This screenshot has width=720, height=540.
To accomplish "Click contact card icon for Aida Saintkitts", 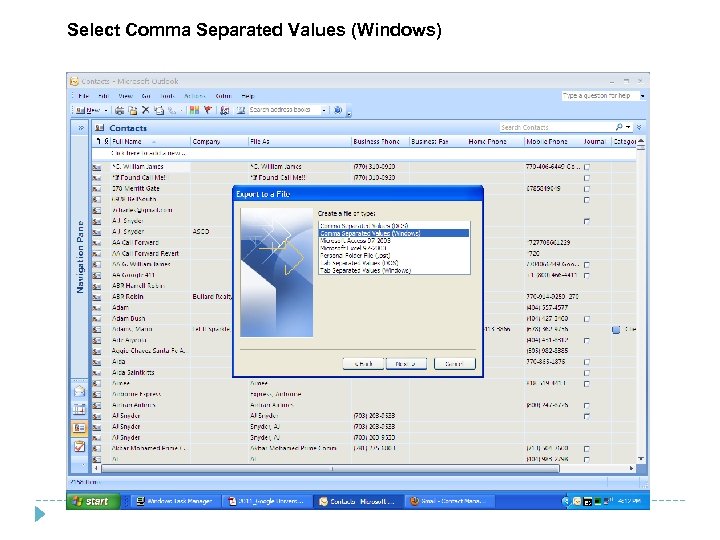I will coord(96,373).
